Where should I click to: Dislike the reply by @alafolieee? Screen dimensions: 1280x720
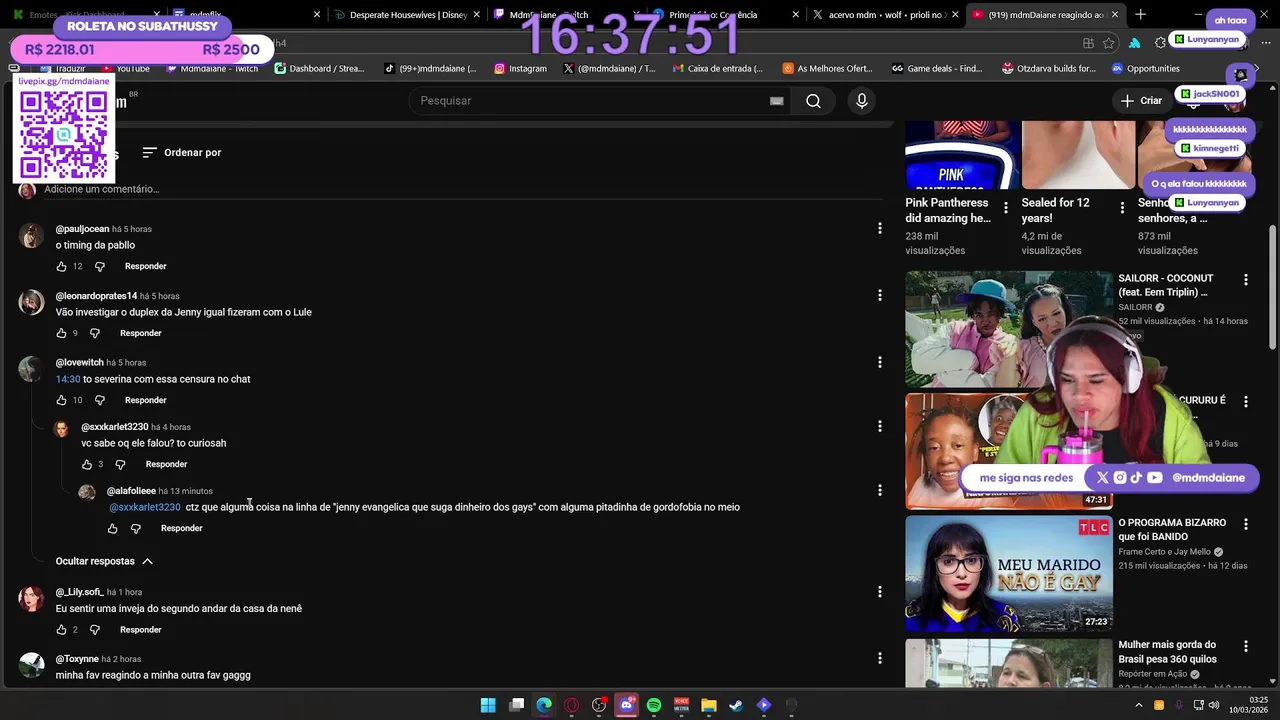pyautogui.click(x=136, y=528)
